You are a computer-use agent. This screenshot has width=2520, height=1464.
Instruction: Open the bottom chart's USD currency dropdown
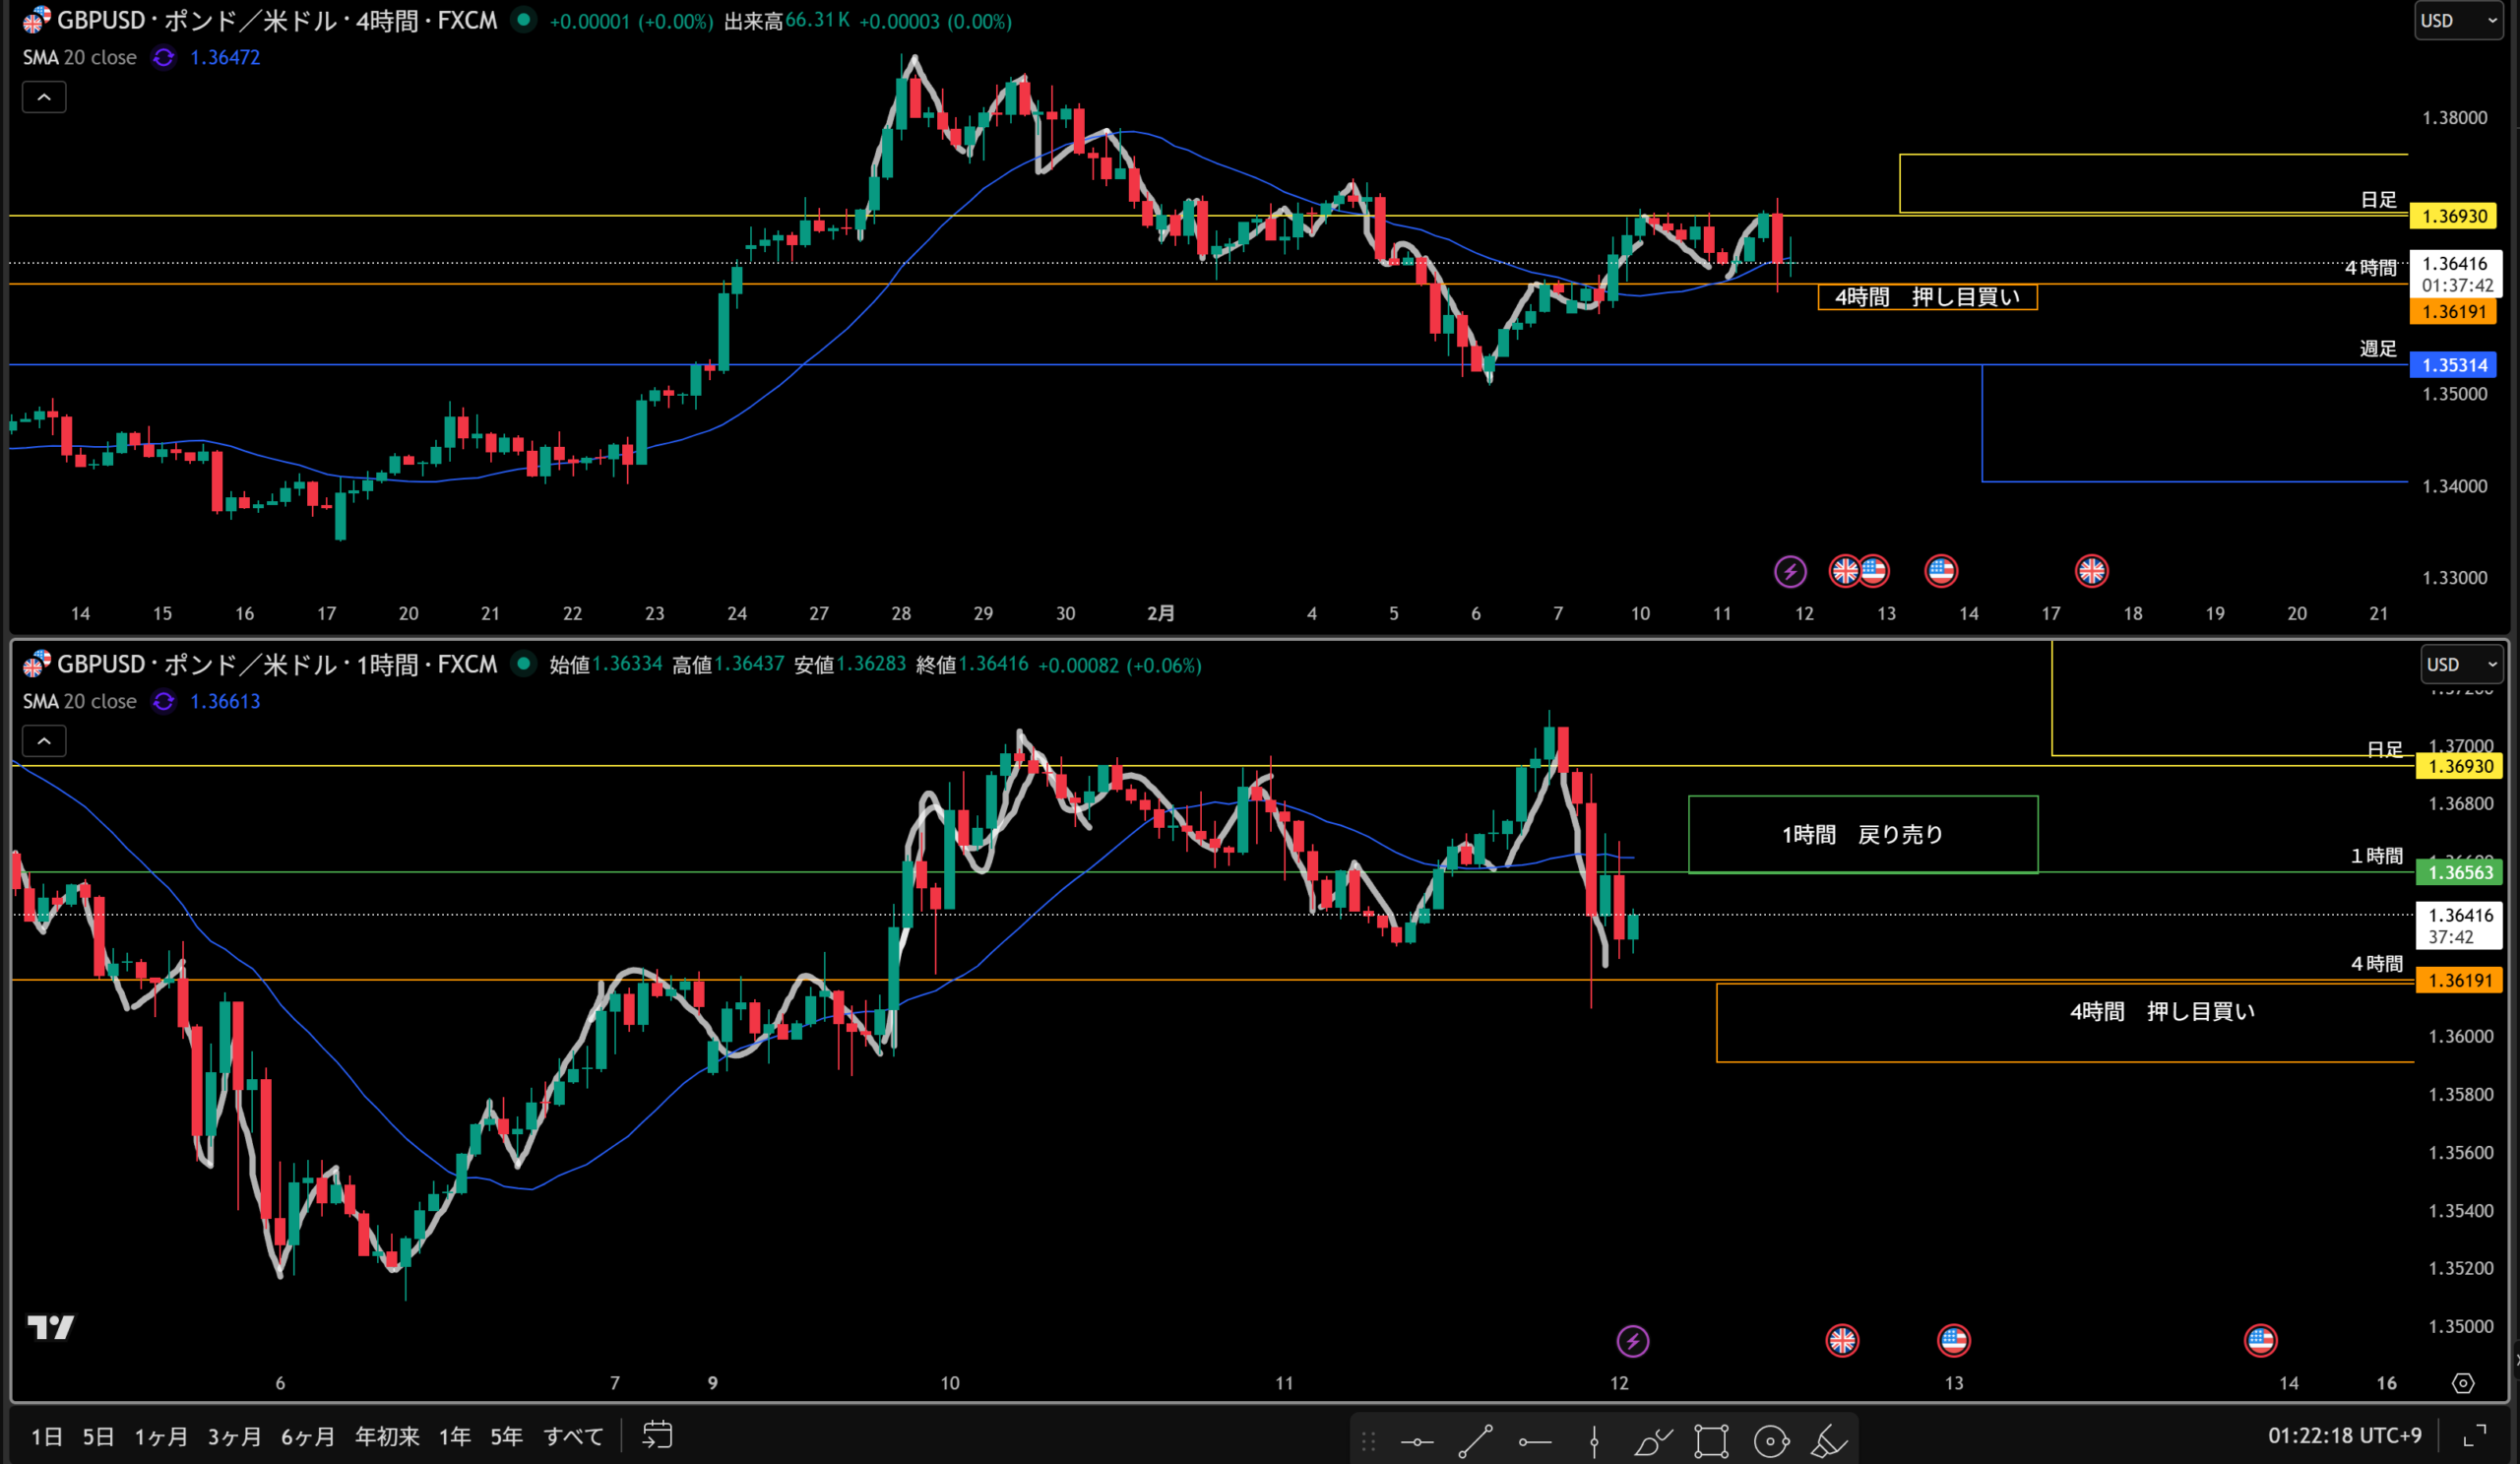coord(2462,664)
